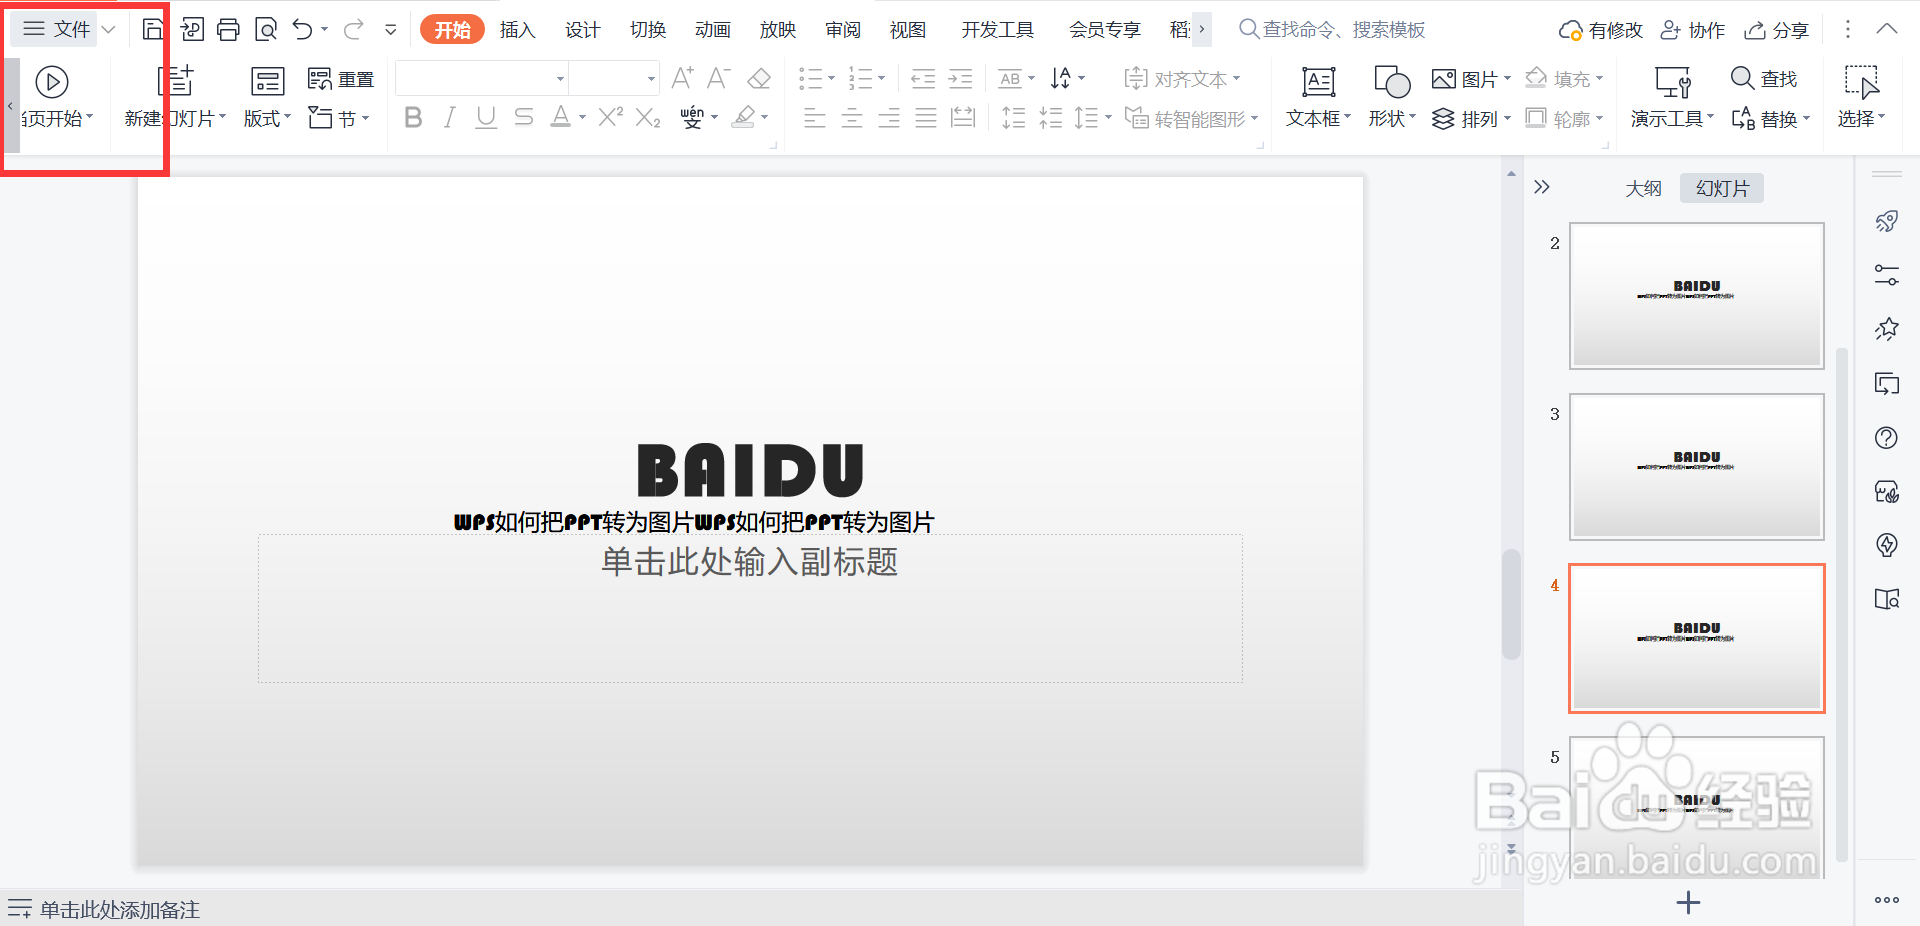Set align right for text
The height and width of the screenshot is (926, 1920).
[889, 118]
